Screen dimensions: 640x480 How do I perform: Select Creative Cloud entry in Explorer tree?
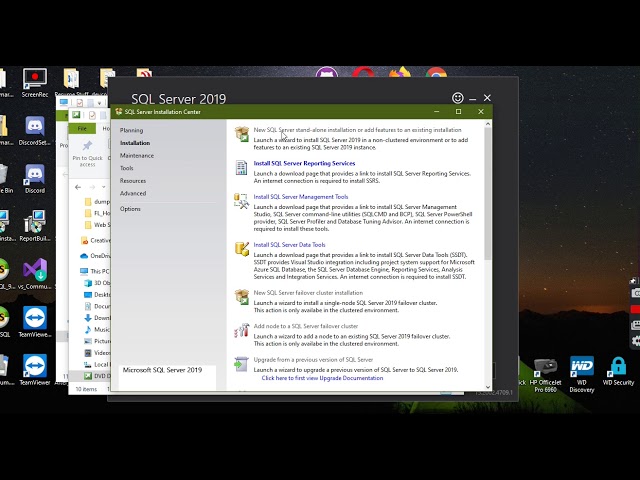(x=96, y=240)
